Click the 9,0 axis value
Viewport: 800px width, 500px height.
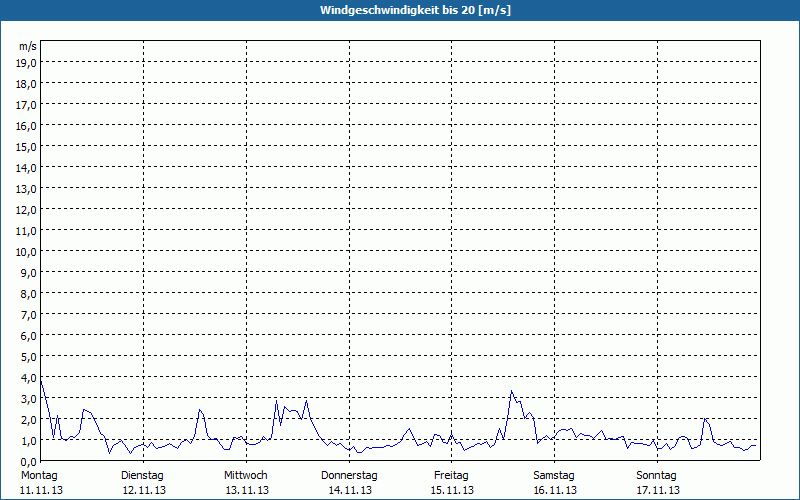(28, 273)
